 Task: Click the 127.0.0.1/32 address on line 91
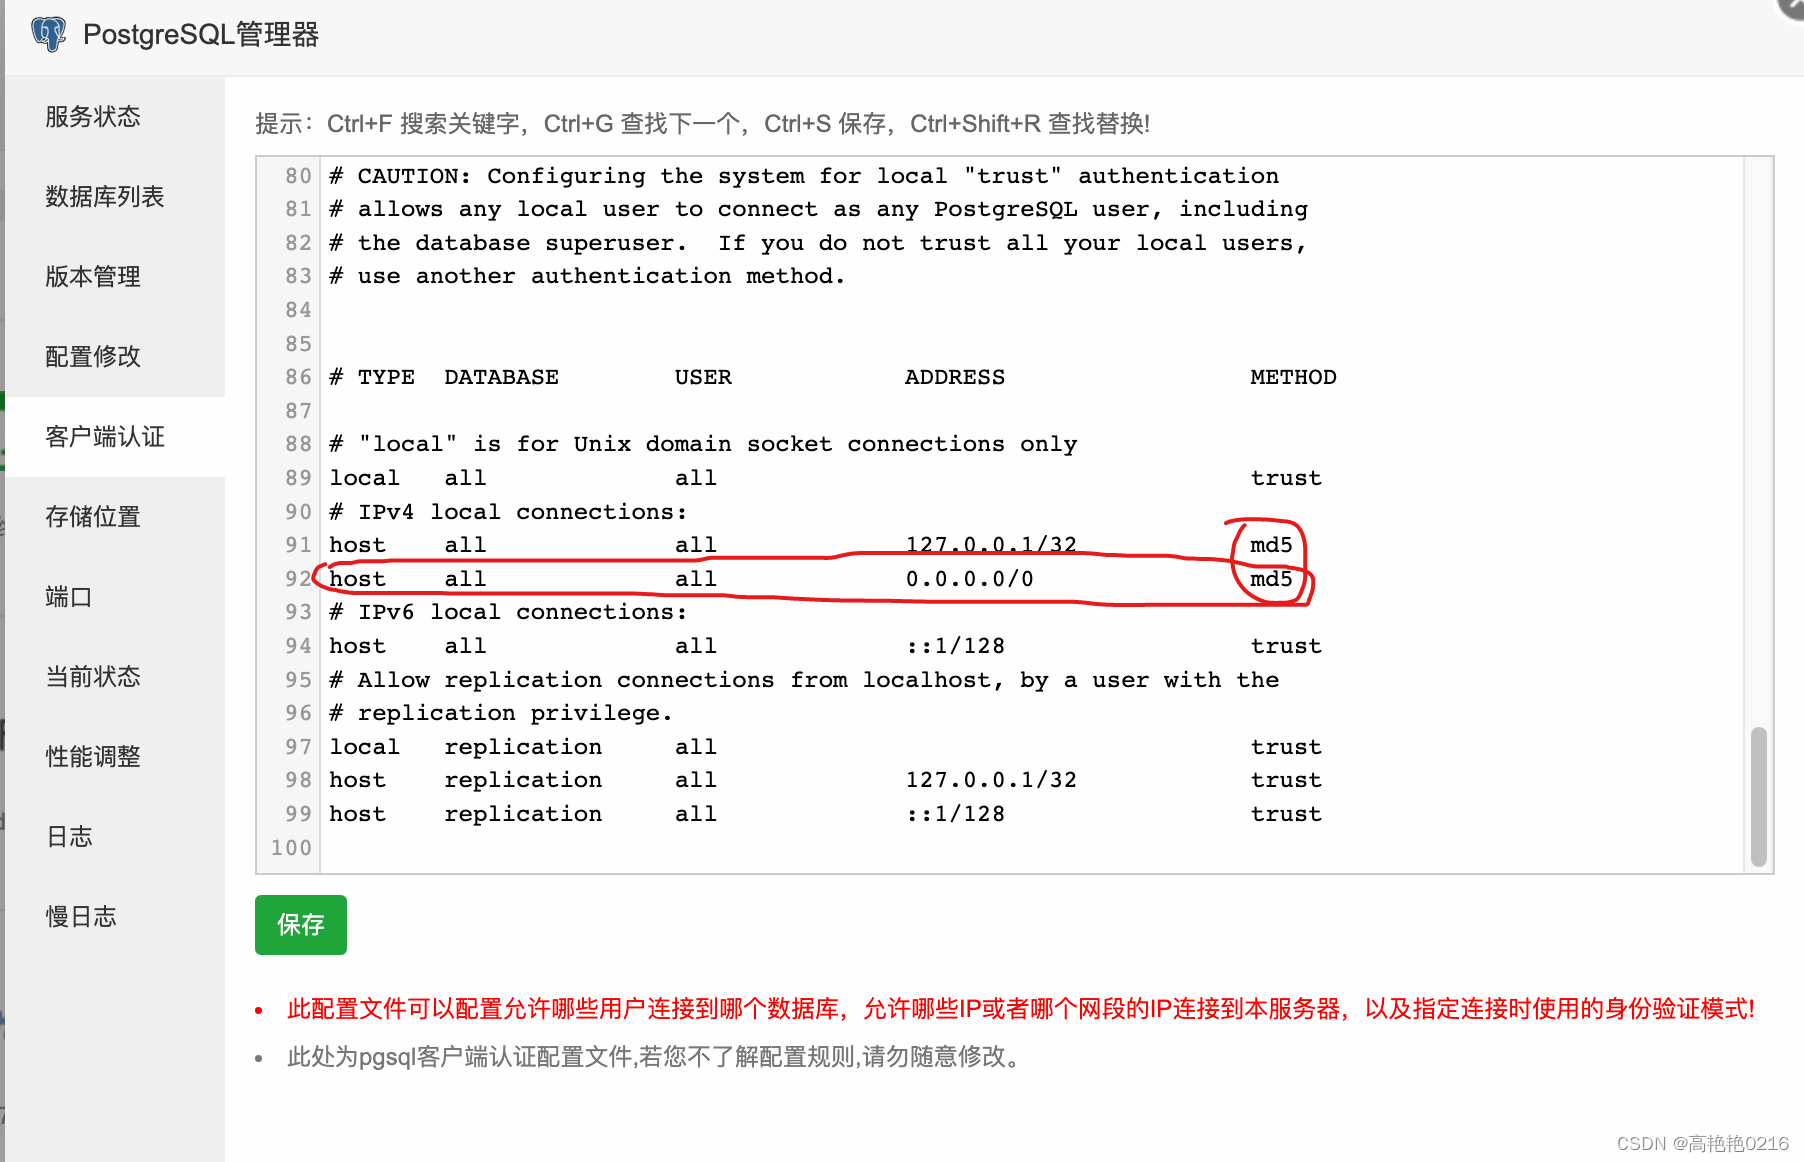pyautogui.click(x=991, y=545)
